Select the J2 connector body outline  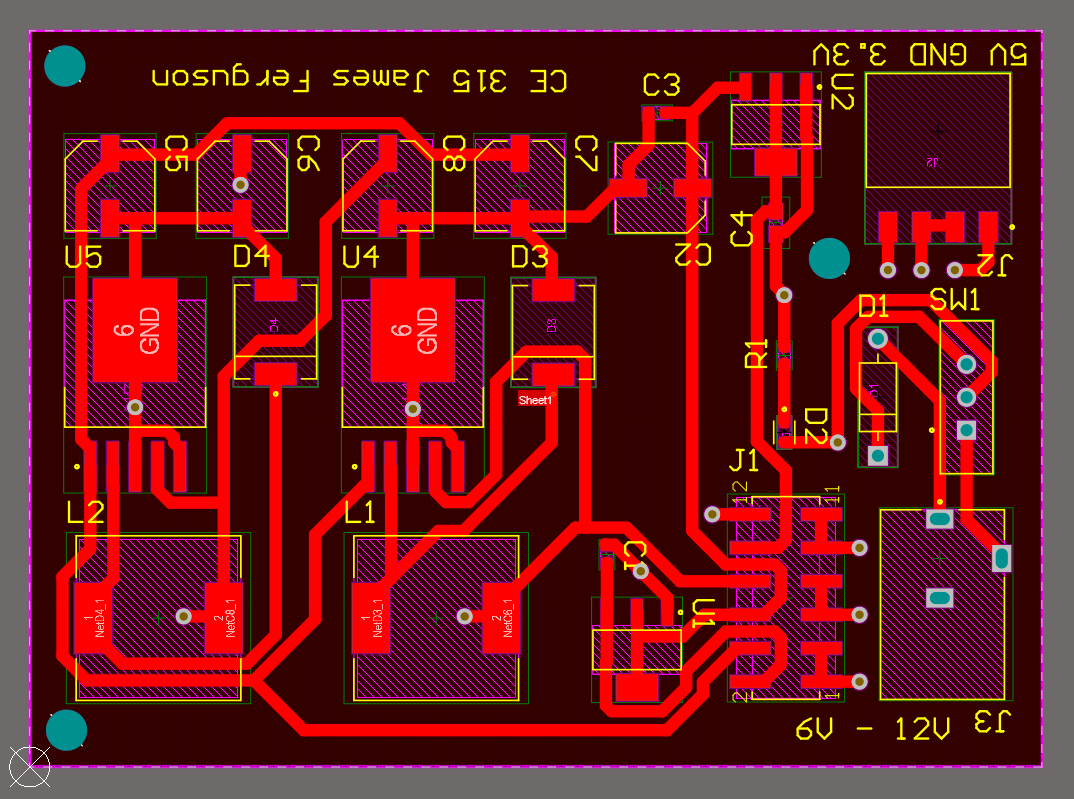click(x=938, y=130)
